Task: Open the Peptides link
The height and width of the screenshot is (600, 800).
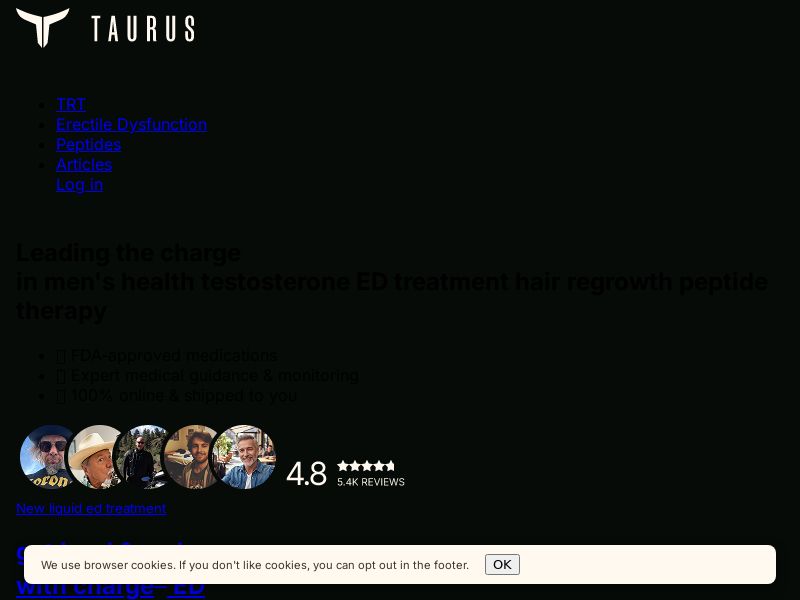Action: click(88, 144)
